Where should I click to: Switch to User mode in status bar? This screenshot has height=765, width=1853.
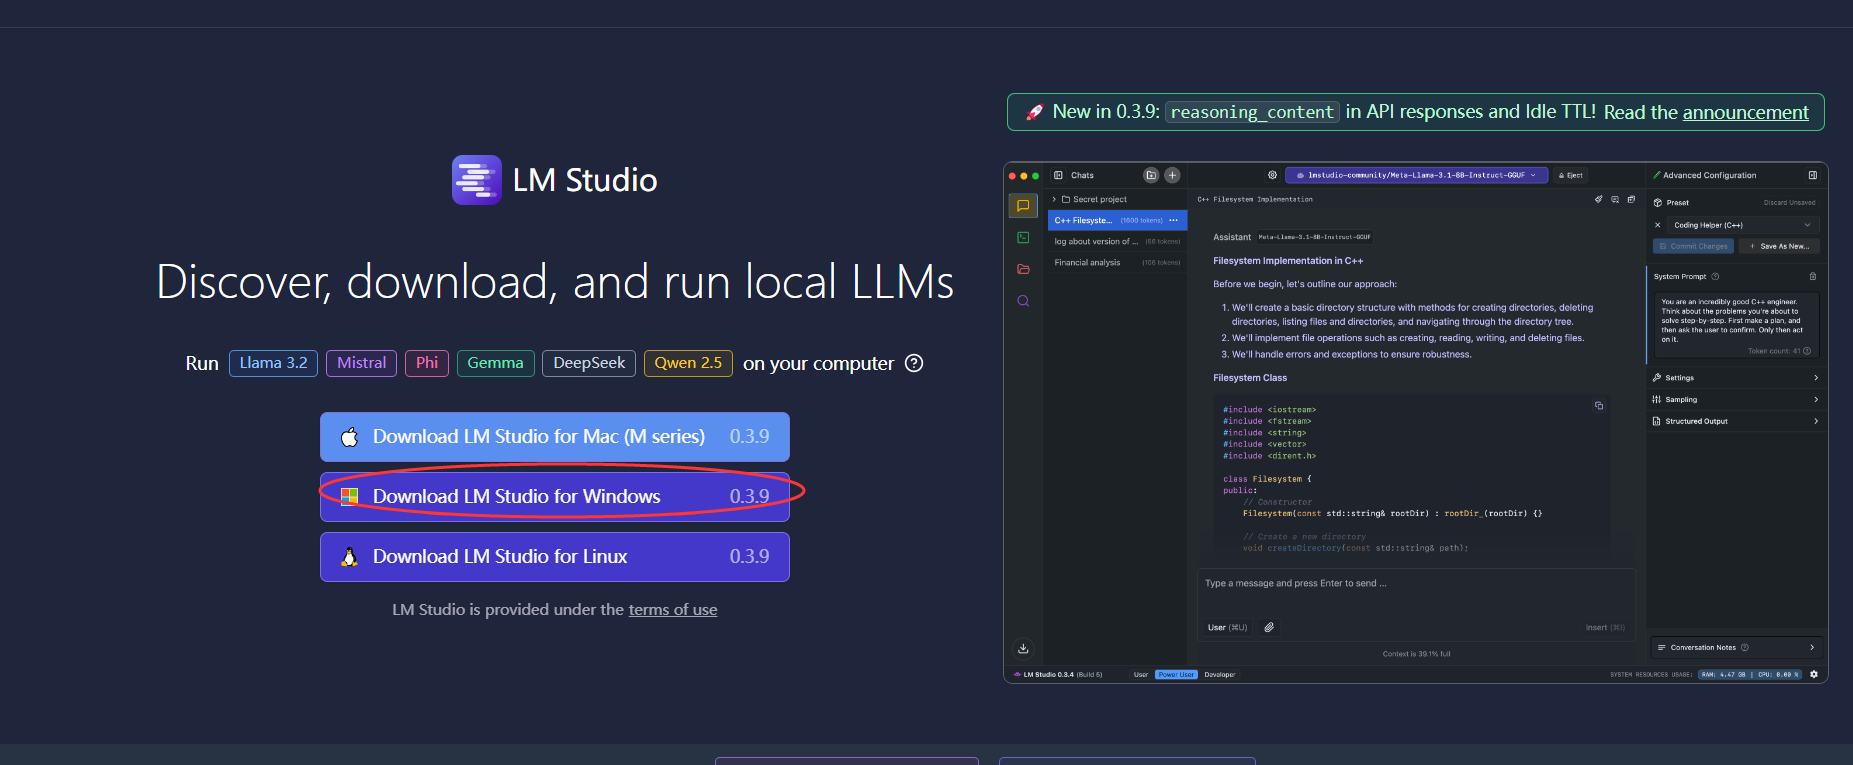pos(1141,675)
